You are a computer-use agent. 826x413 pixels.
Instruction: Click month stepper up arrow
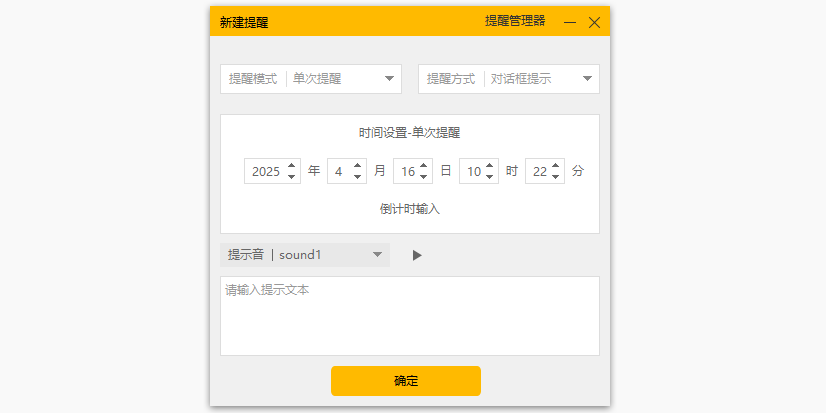[x=358, y=166]
